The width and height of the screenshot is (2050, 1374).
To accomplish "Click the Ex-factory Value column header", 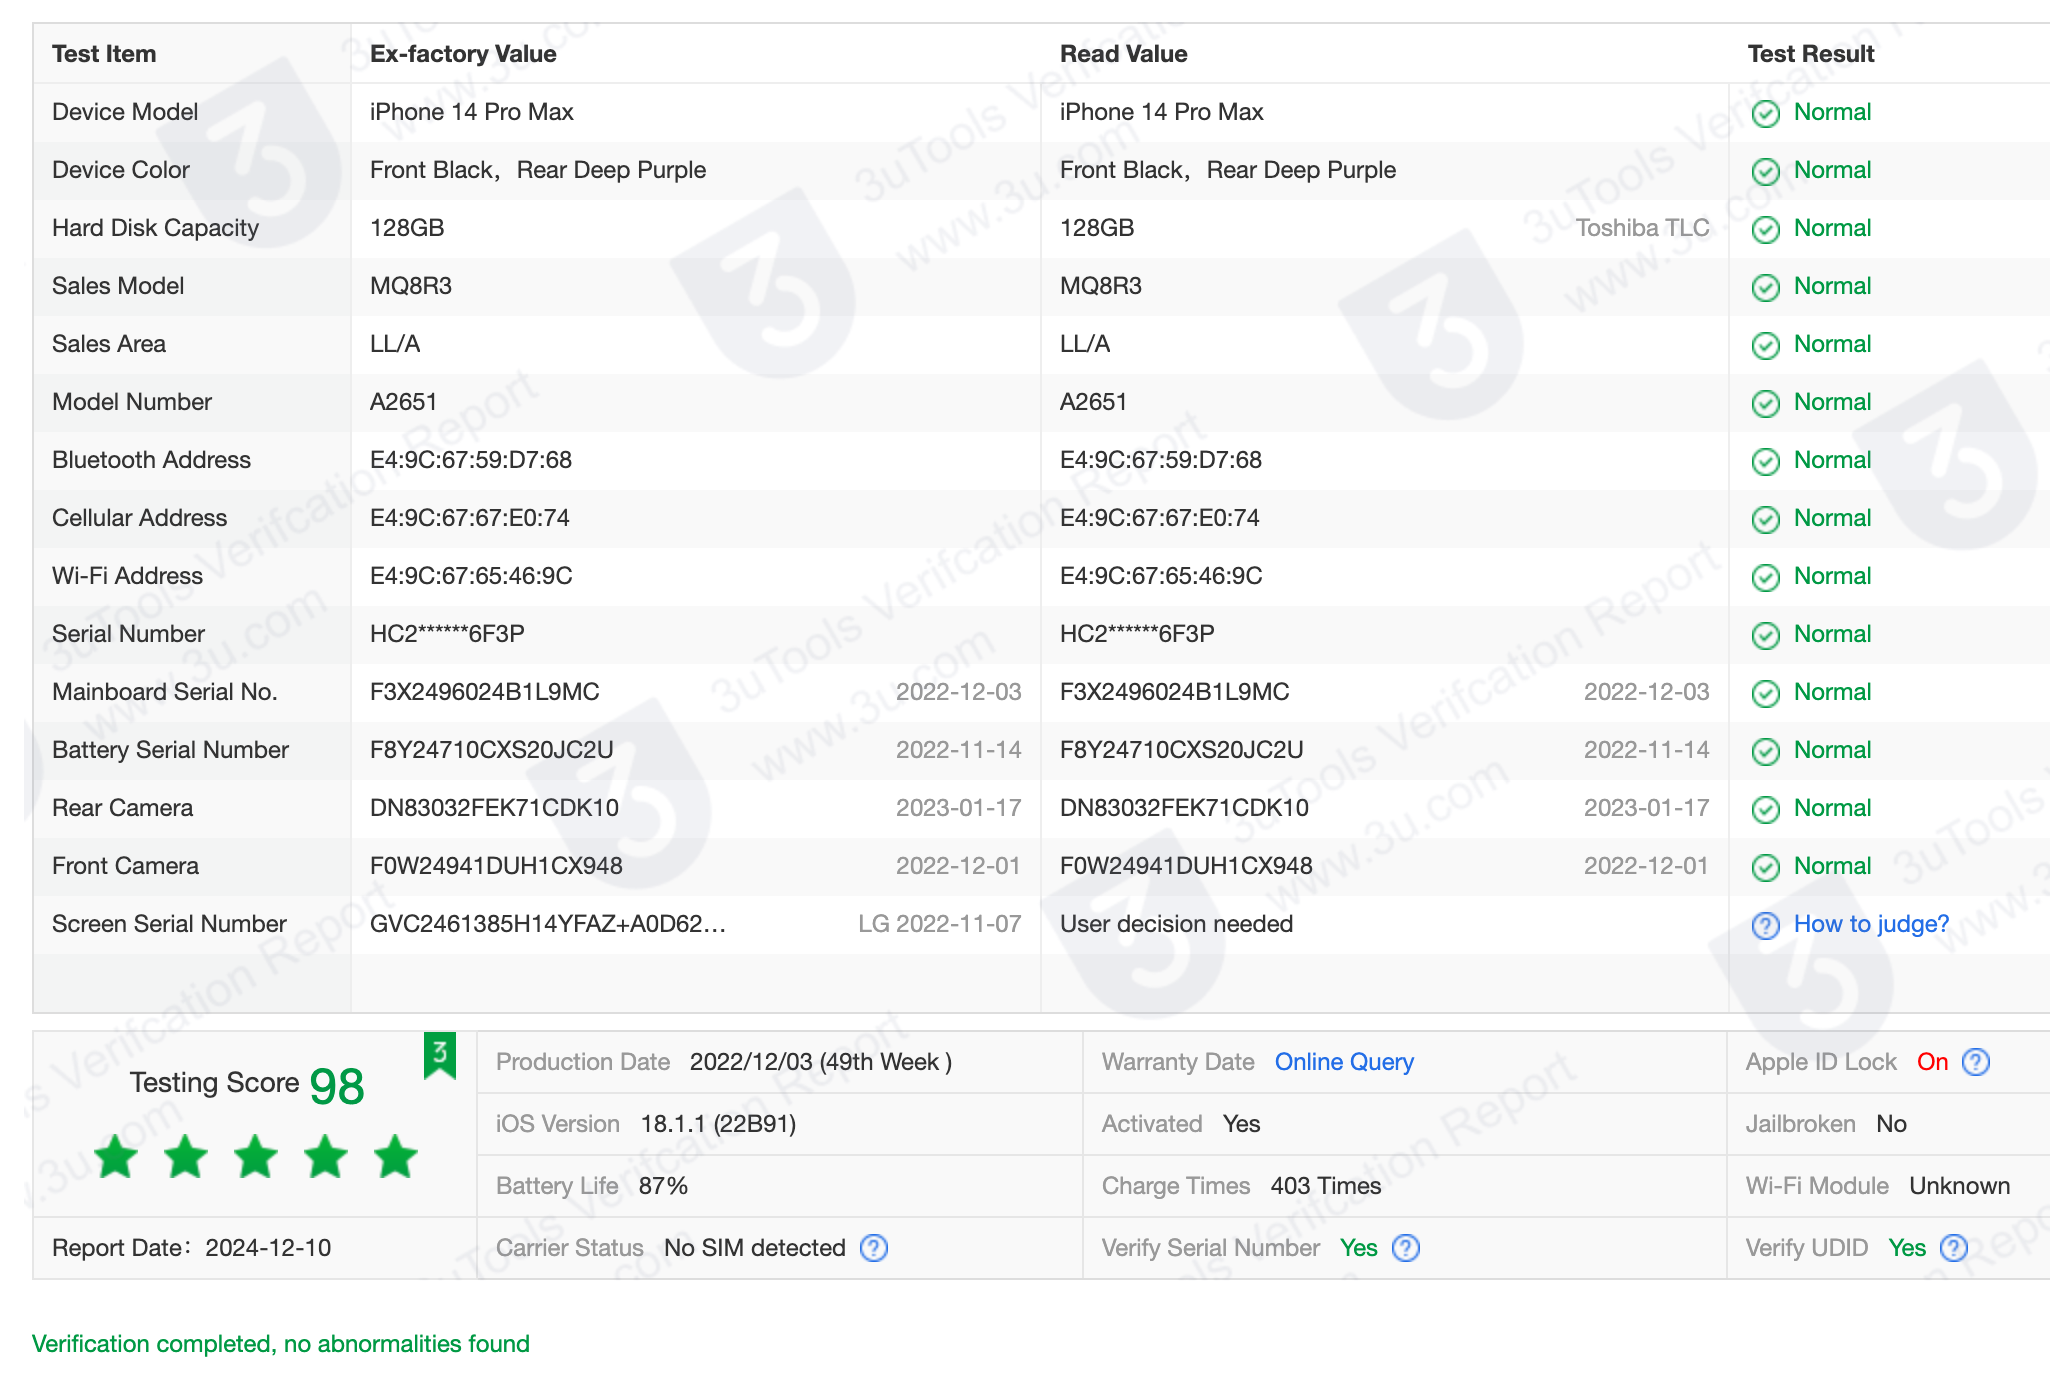I will (463, 54).
